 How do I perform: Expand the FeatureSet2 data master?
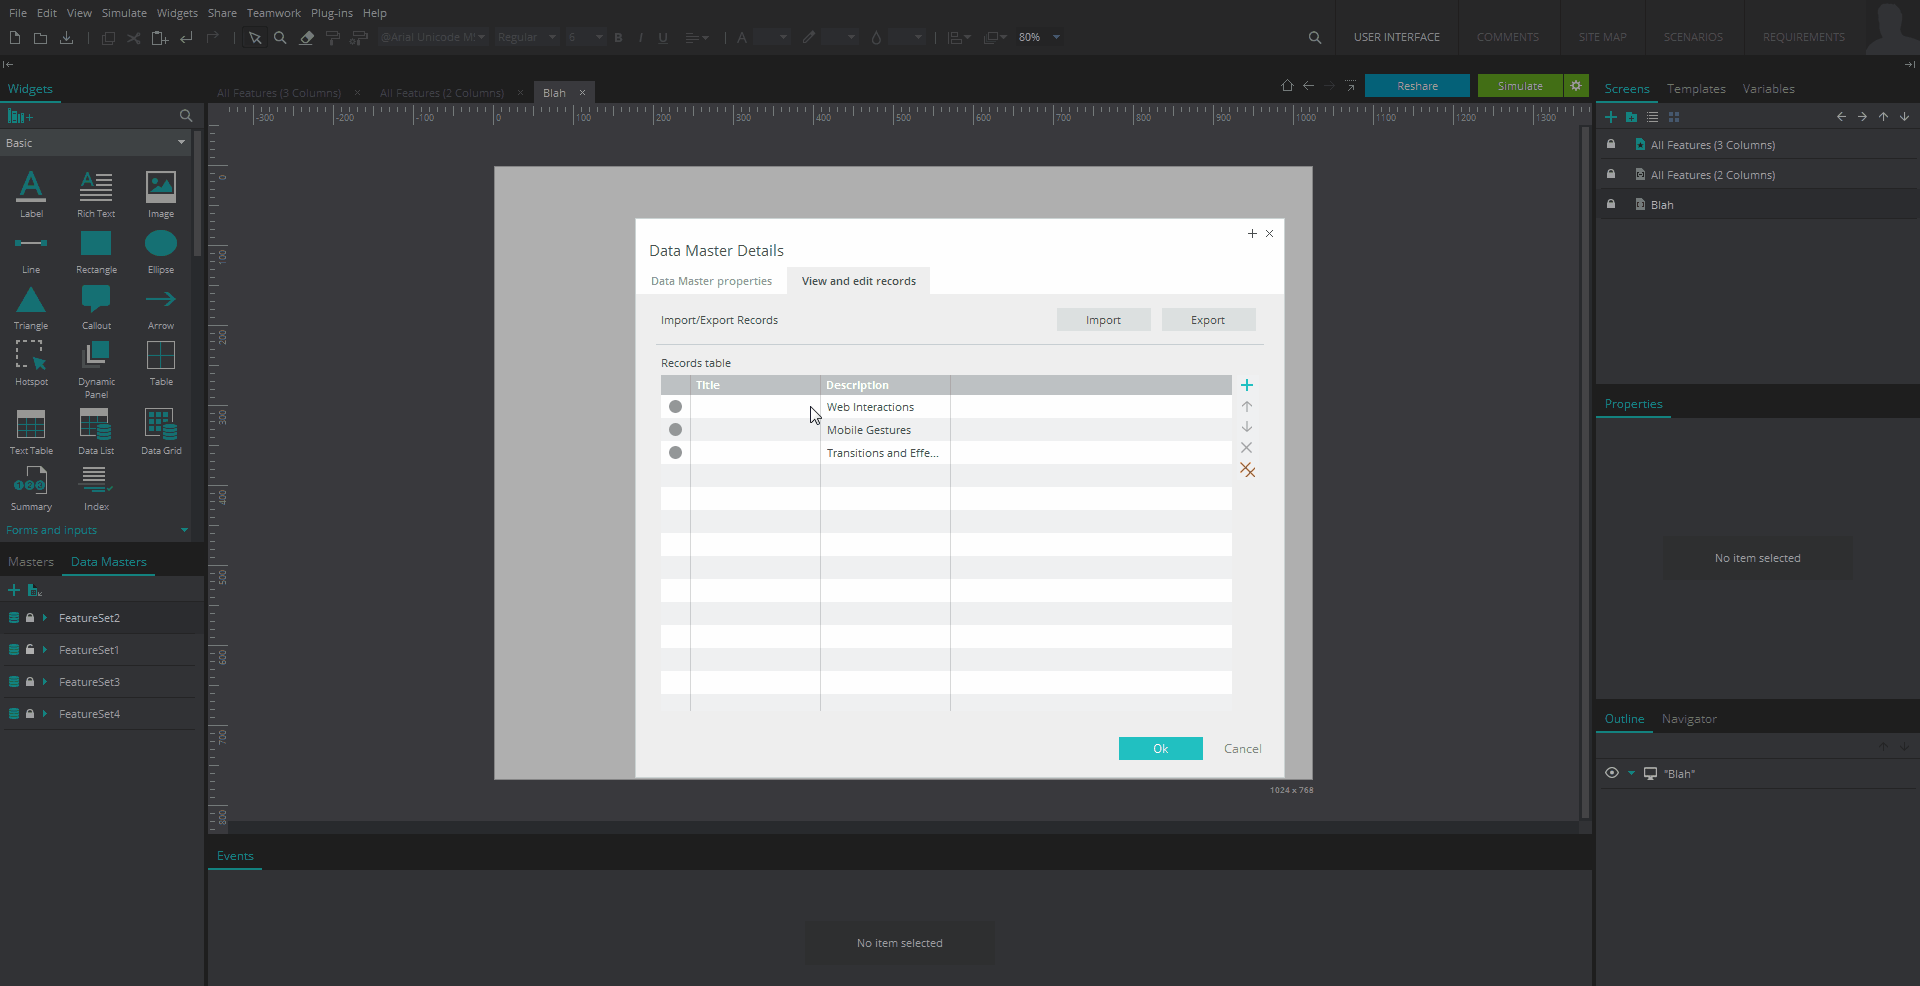(x=45, y=618)
